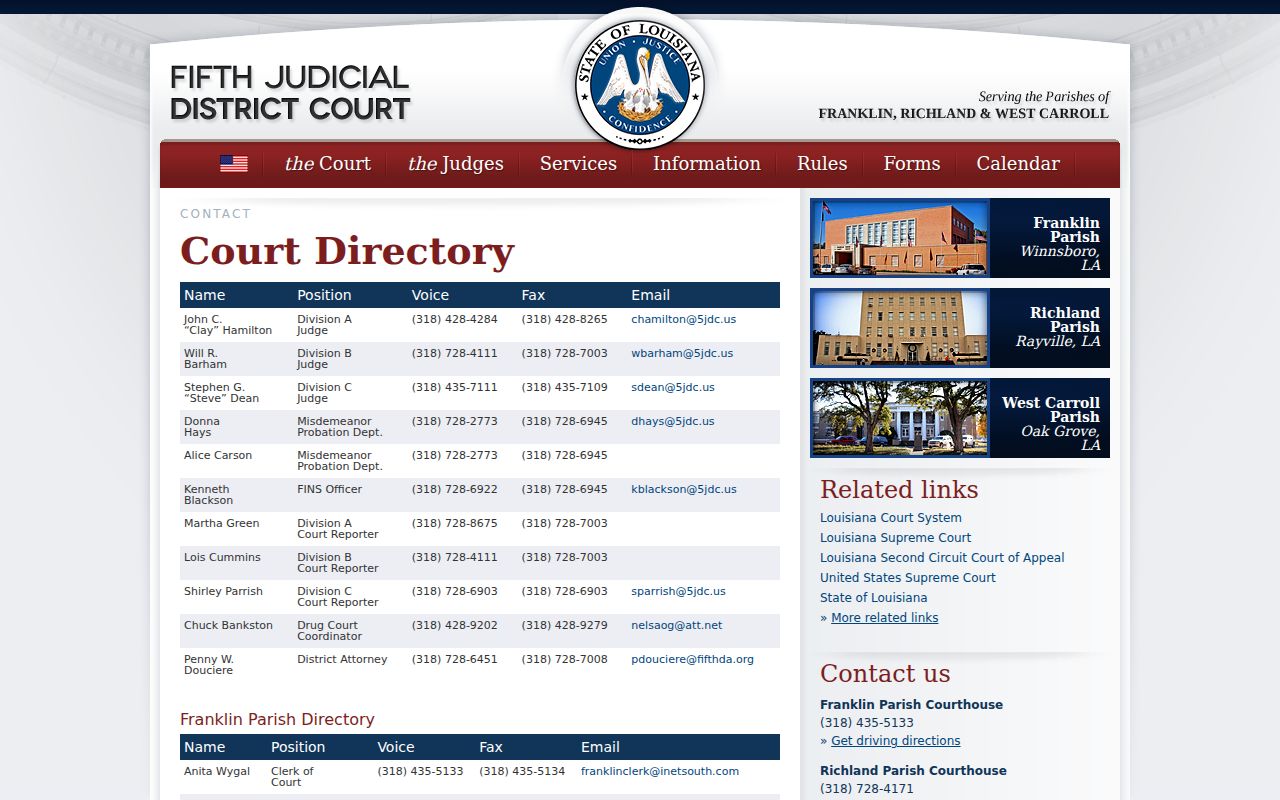Get driving directions to Franklin Parish Courthouse

pyautogui.click(x=895, y=741)
